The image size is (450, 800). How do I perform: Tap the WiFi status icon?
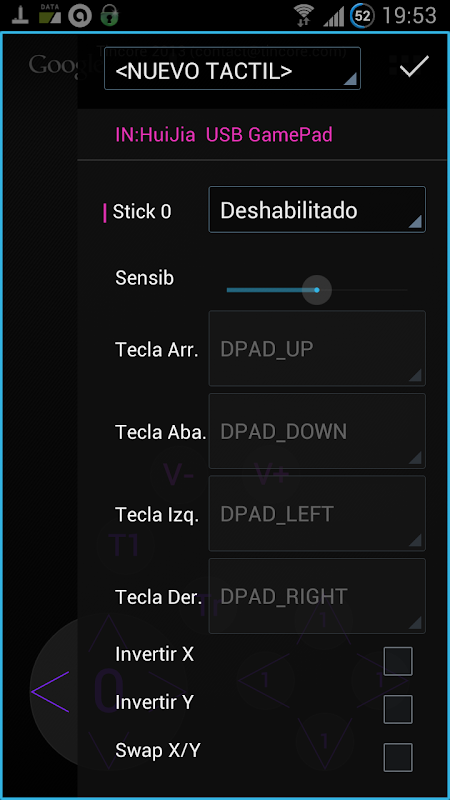304,16
